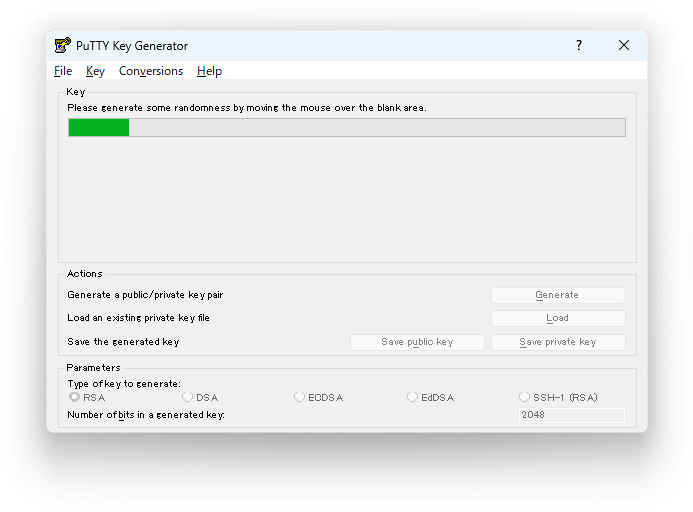Click the Load button
Image resolution: width=693 pixels, height=512 pixels.
tap(558, 318)
